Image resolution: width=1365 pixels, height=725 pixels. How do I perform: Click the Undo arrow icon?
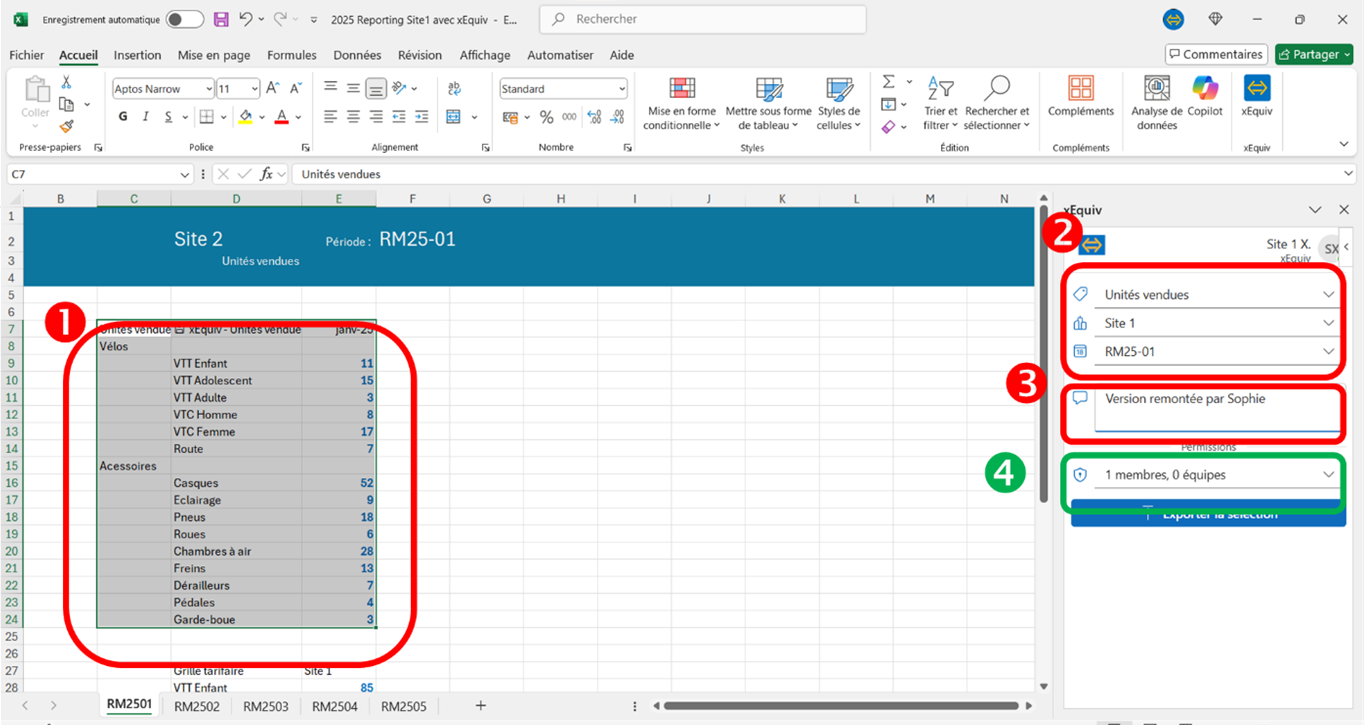(245, 19)
